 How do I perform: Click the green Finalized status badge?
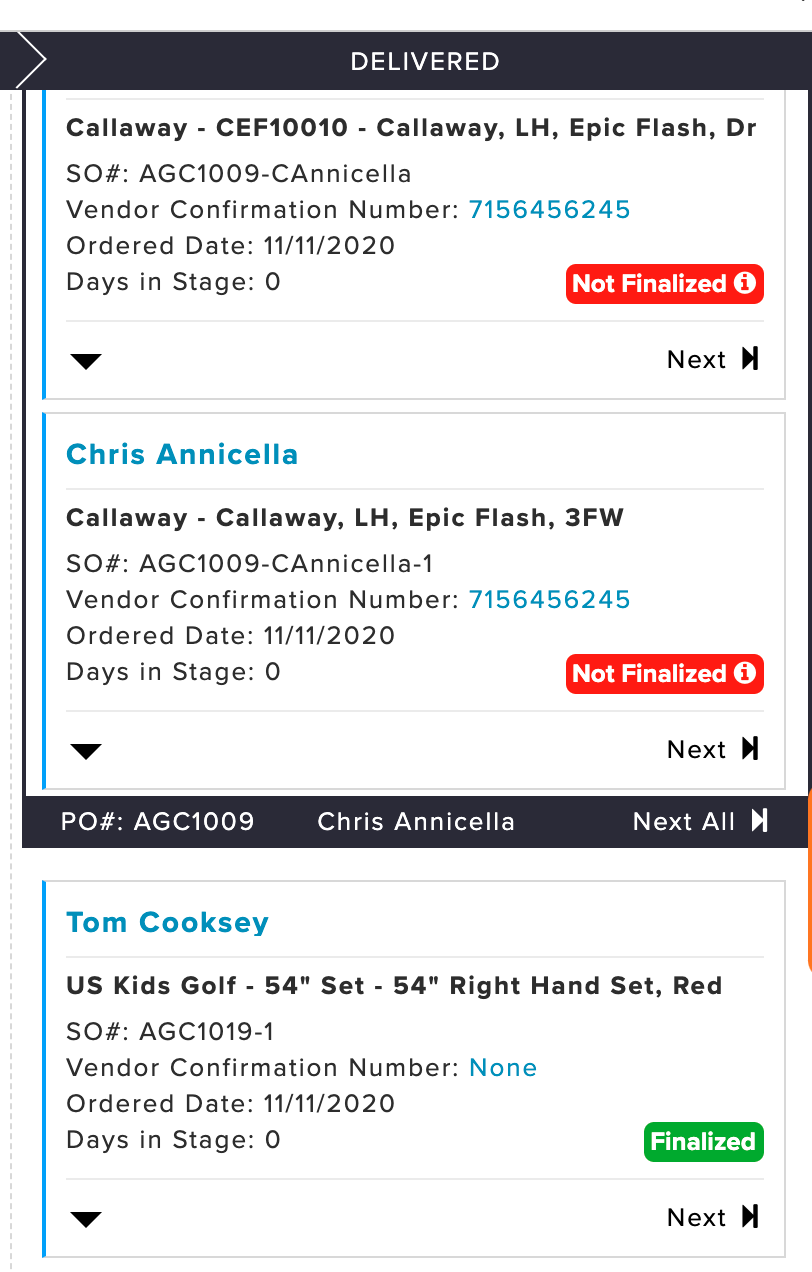click(703, 1142)
